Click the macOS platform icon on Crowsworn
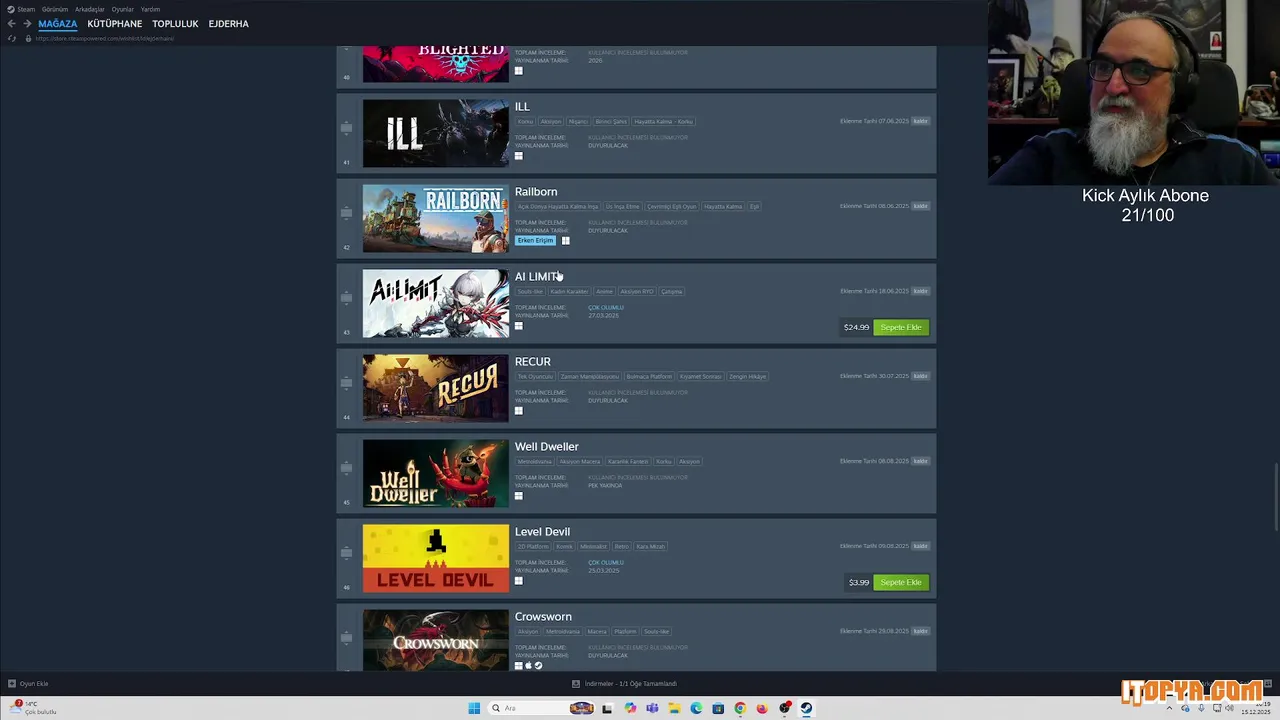 pos(529,666)
